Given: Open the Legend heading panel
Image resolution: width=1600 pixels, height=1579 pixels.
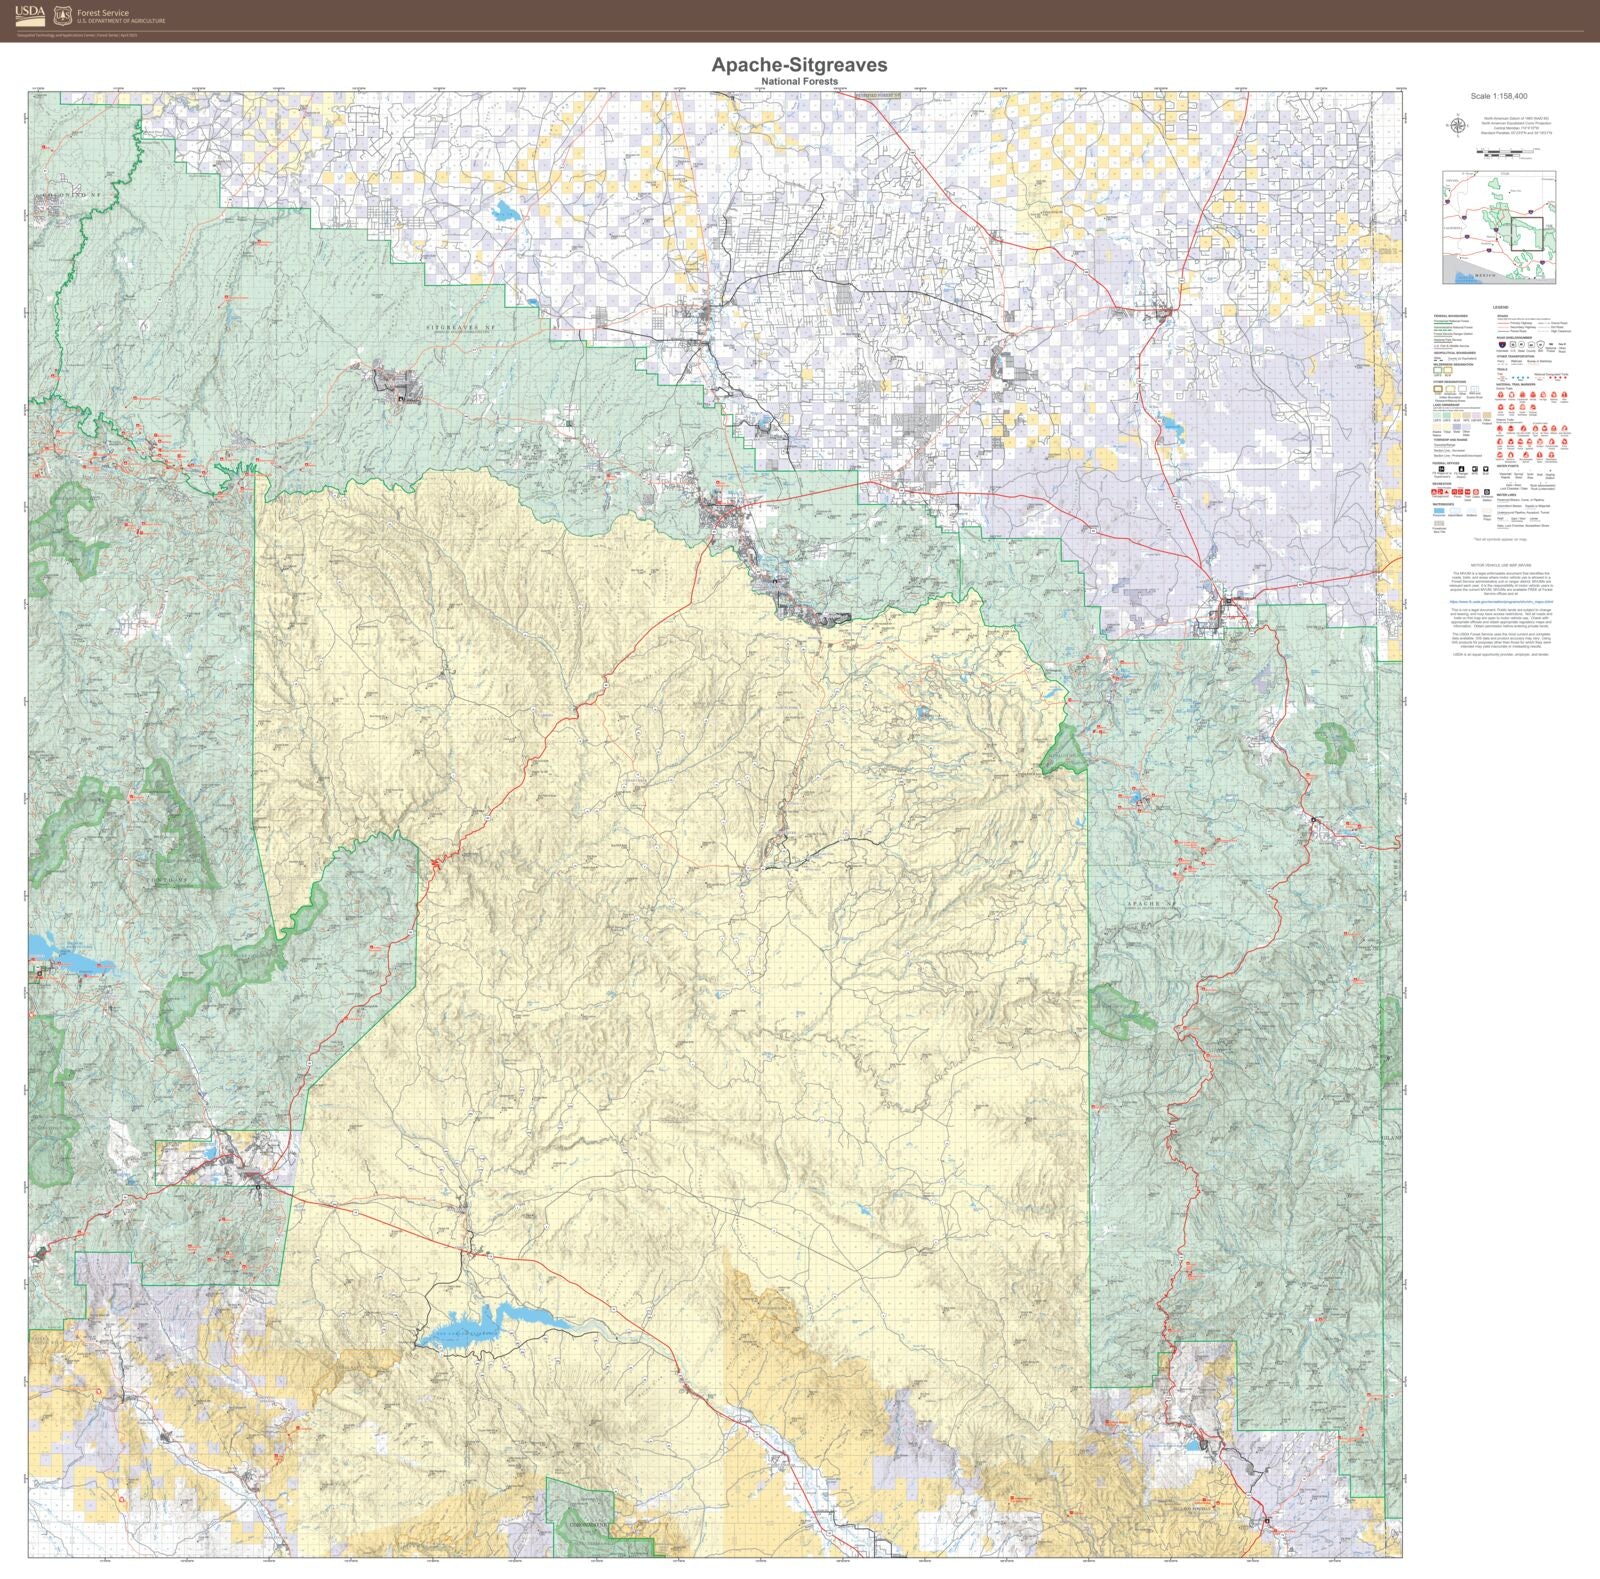Looking at the screenshot, I should click(x=1501, y=307).
